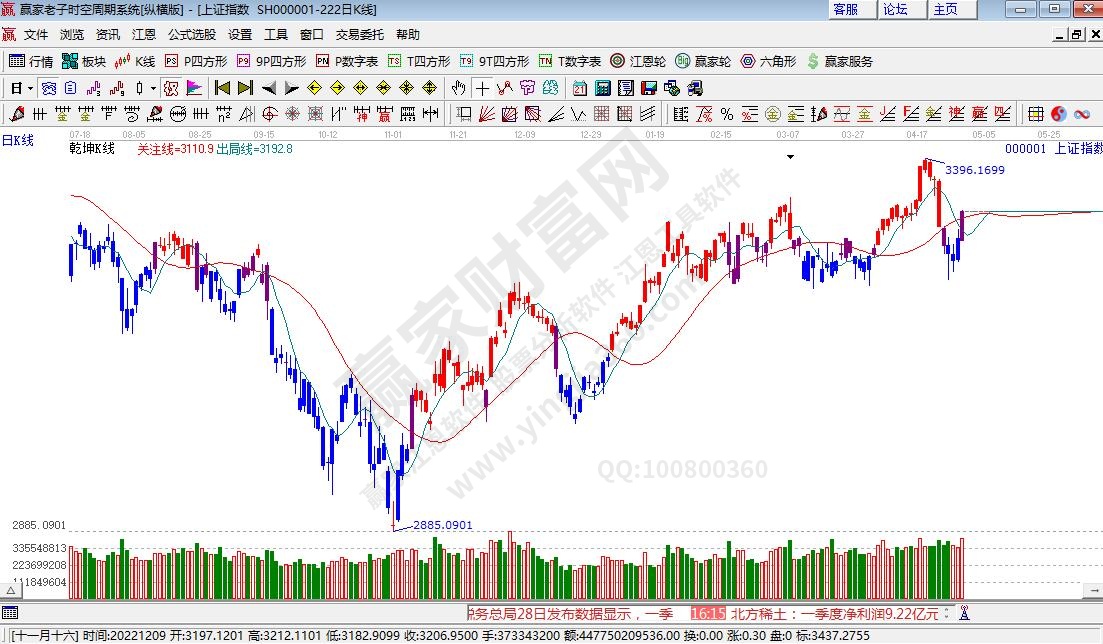Toggle the 乾坤 indicator button in toolbar

(x=171, y=88)
